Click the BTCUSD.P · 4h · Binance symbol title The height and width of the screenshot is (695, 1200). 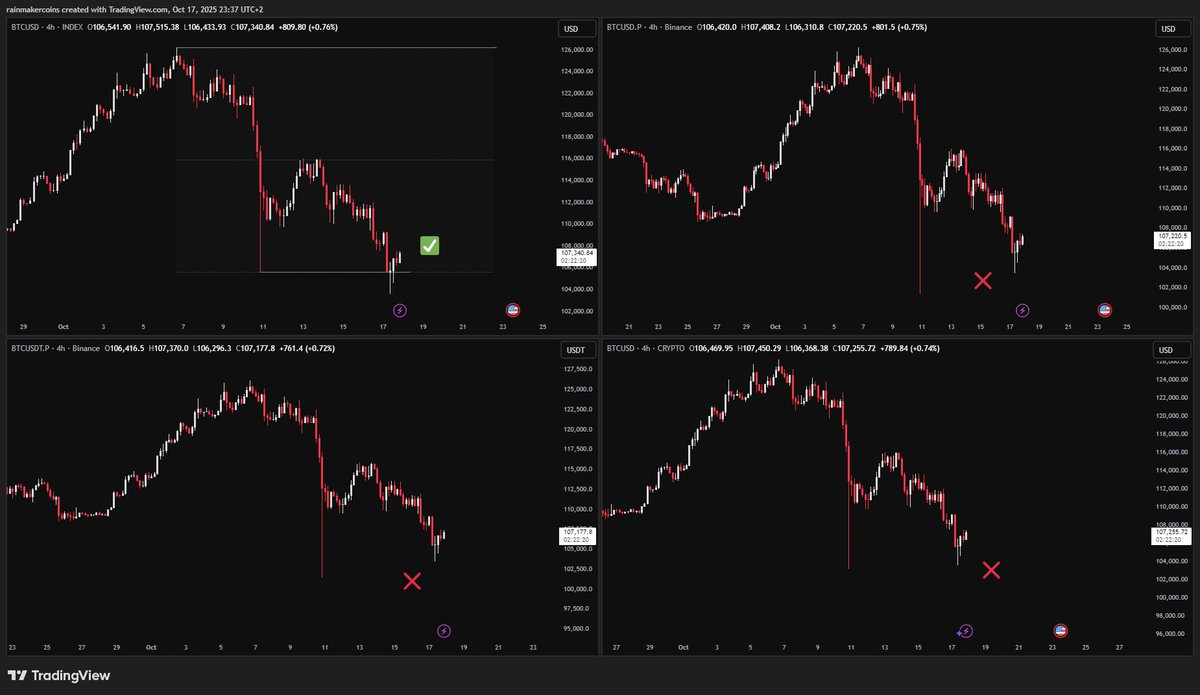[x=649, y=27]
